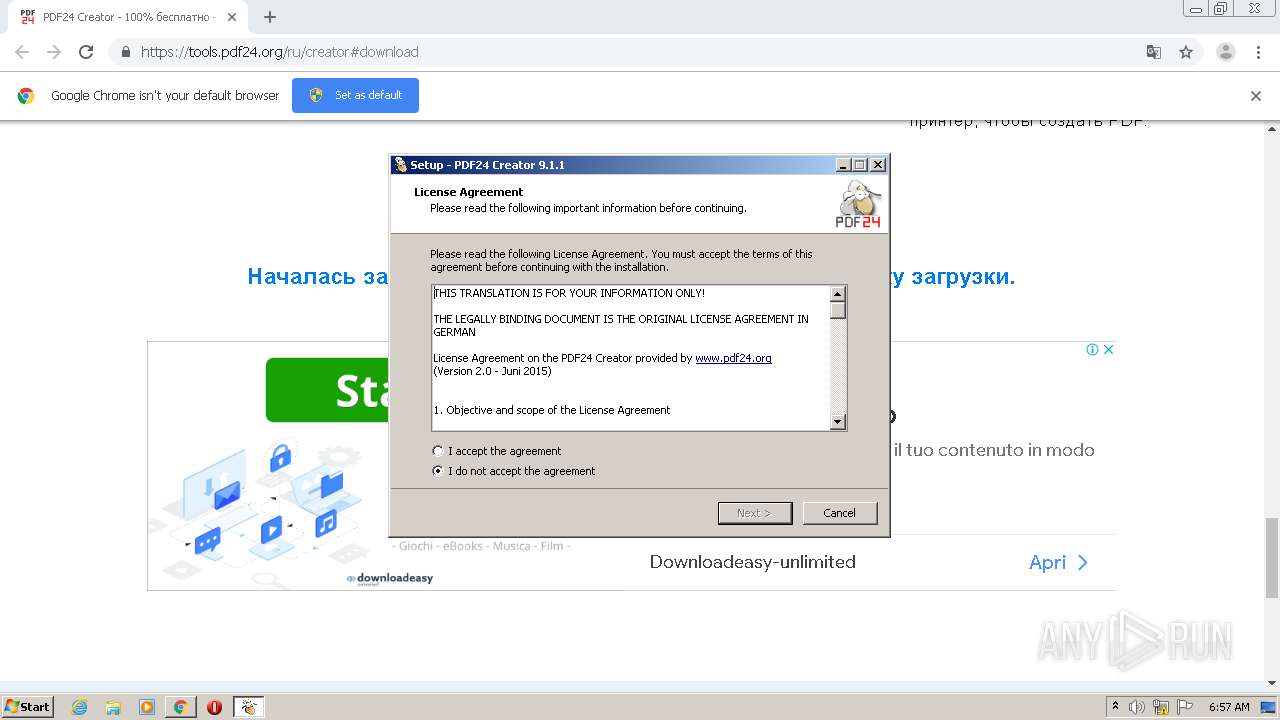
Task: Go forward in Chrome
Action: pyautogui.click(x=54, y=52)
